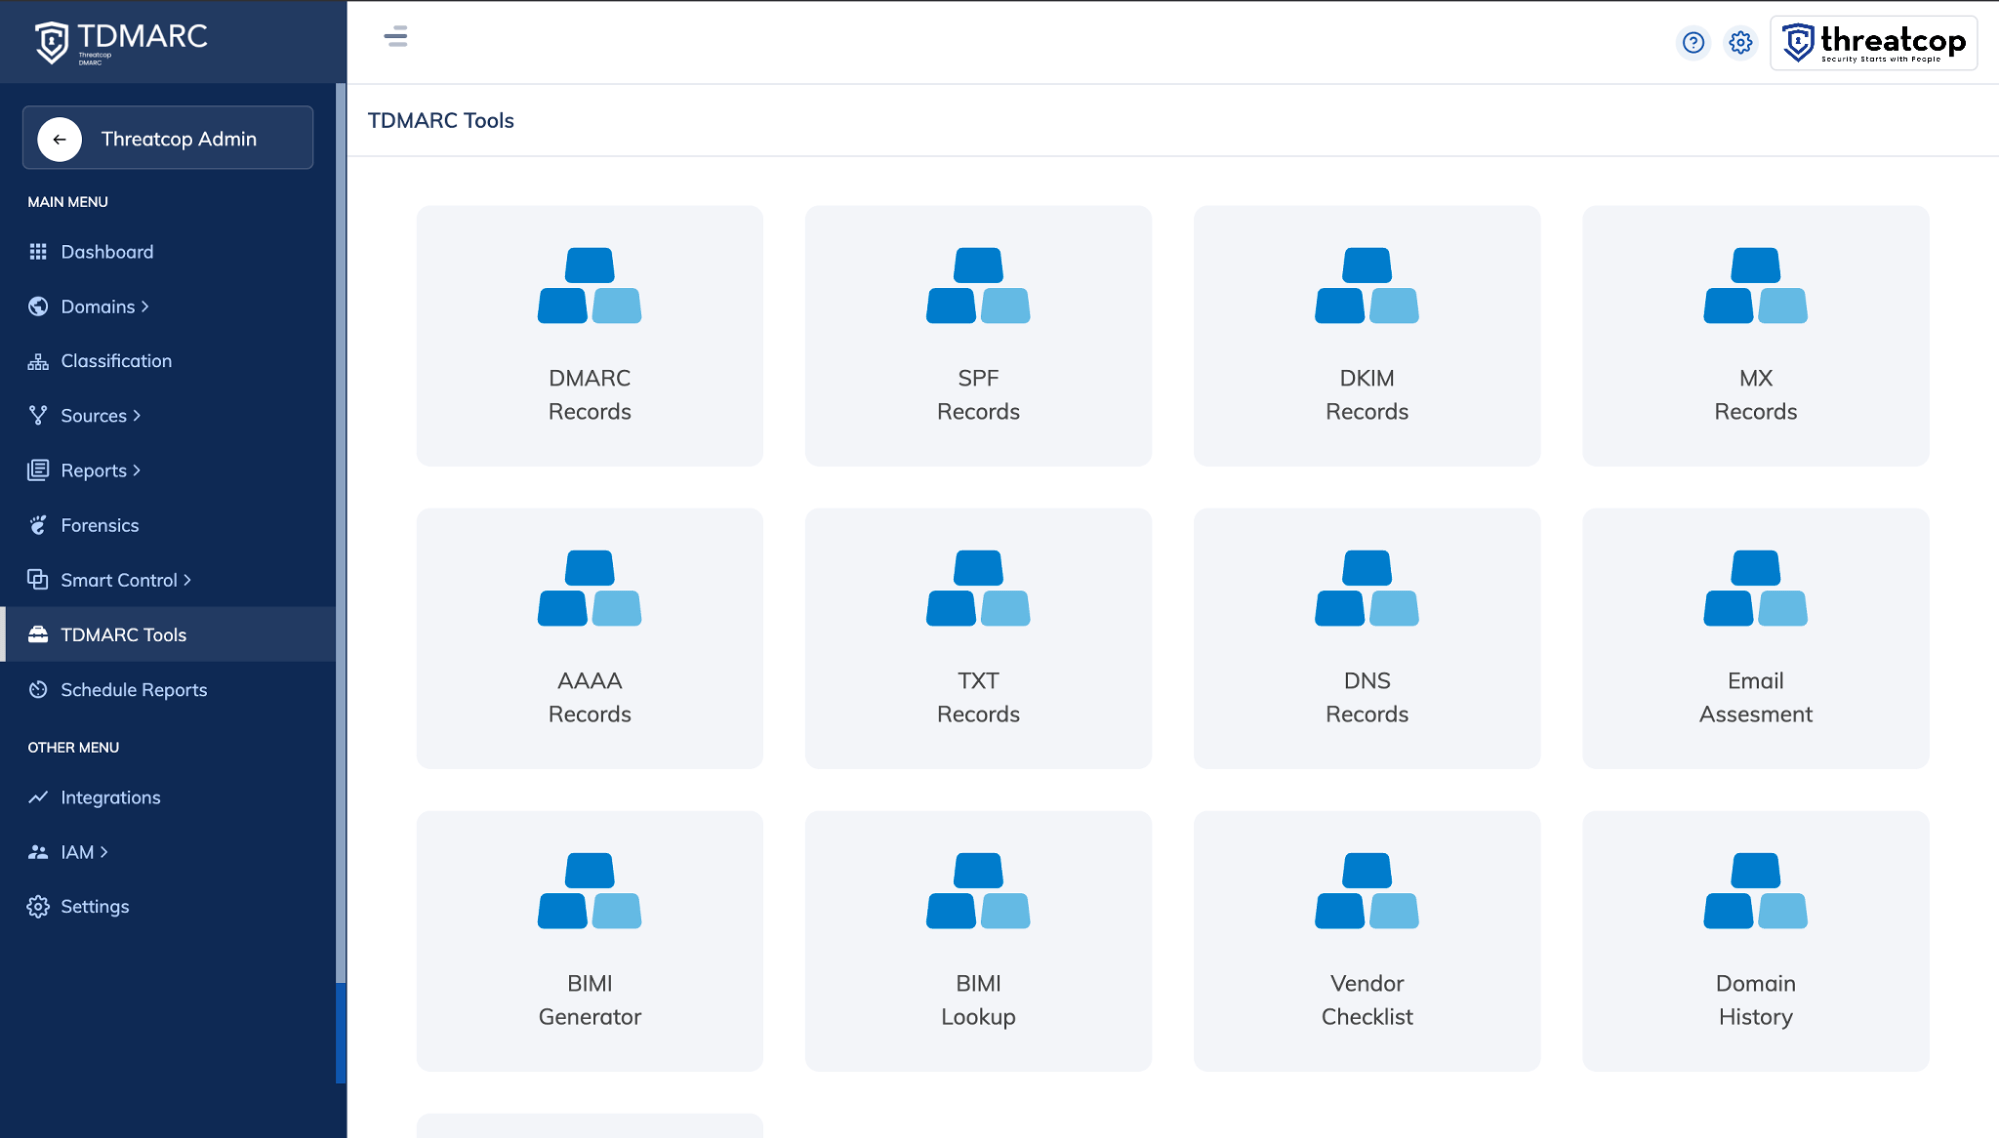Open Forensics from the sidebar
The image size is (1999, 1139).
tap(99, 526)
